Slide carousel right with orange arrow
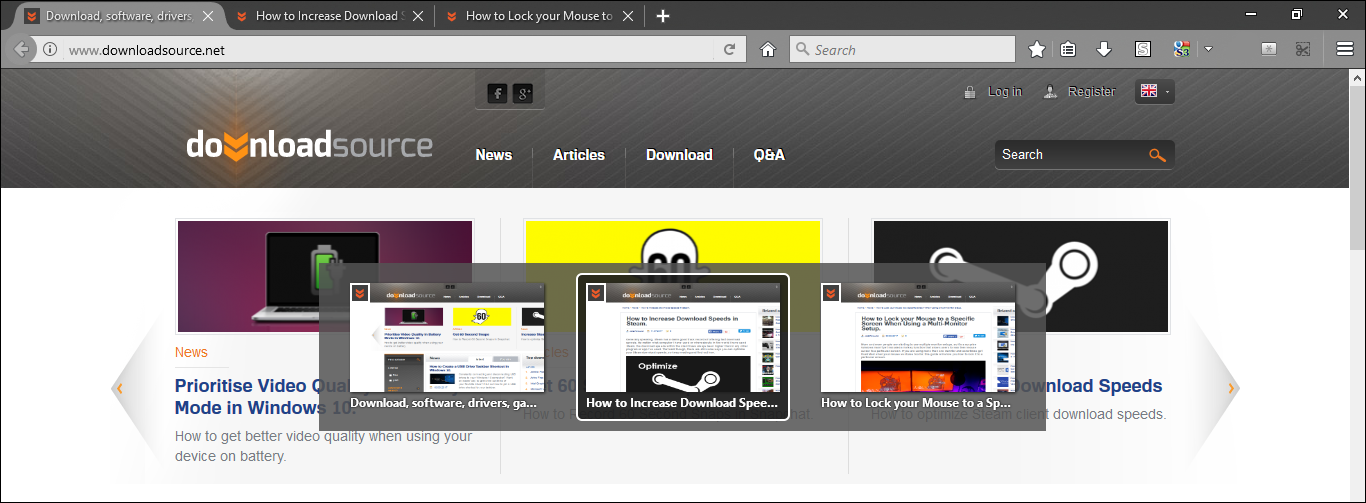The image size is (1366, 503). [1232, 388]
